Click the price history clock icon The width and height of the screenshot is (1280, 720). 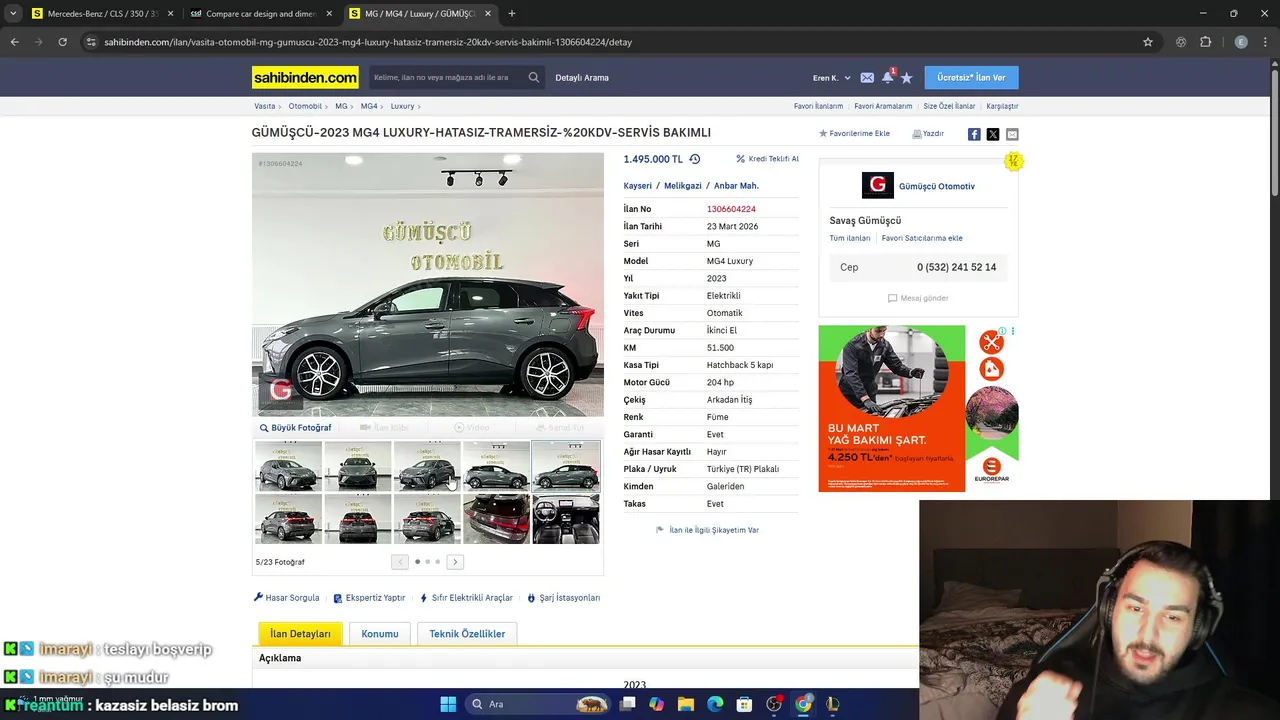[x=695, y=159]
